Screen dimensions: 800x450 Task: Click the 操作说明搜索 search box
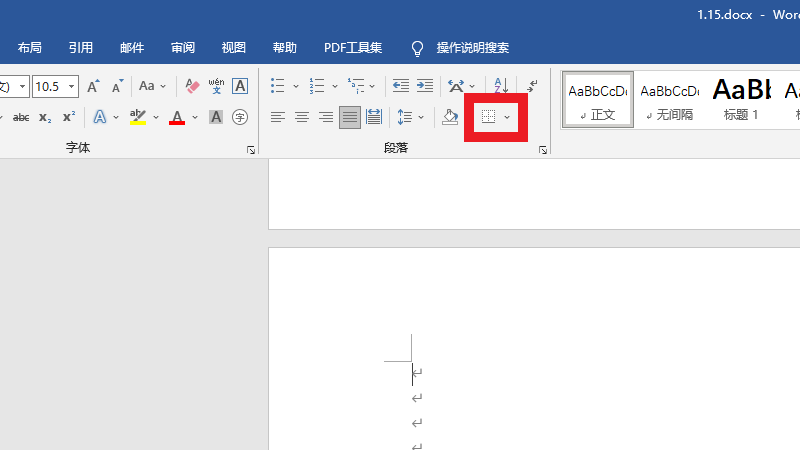coord(472,47)
